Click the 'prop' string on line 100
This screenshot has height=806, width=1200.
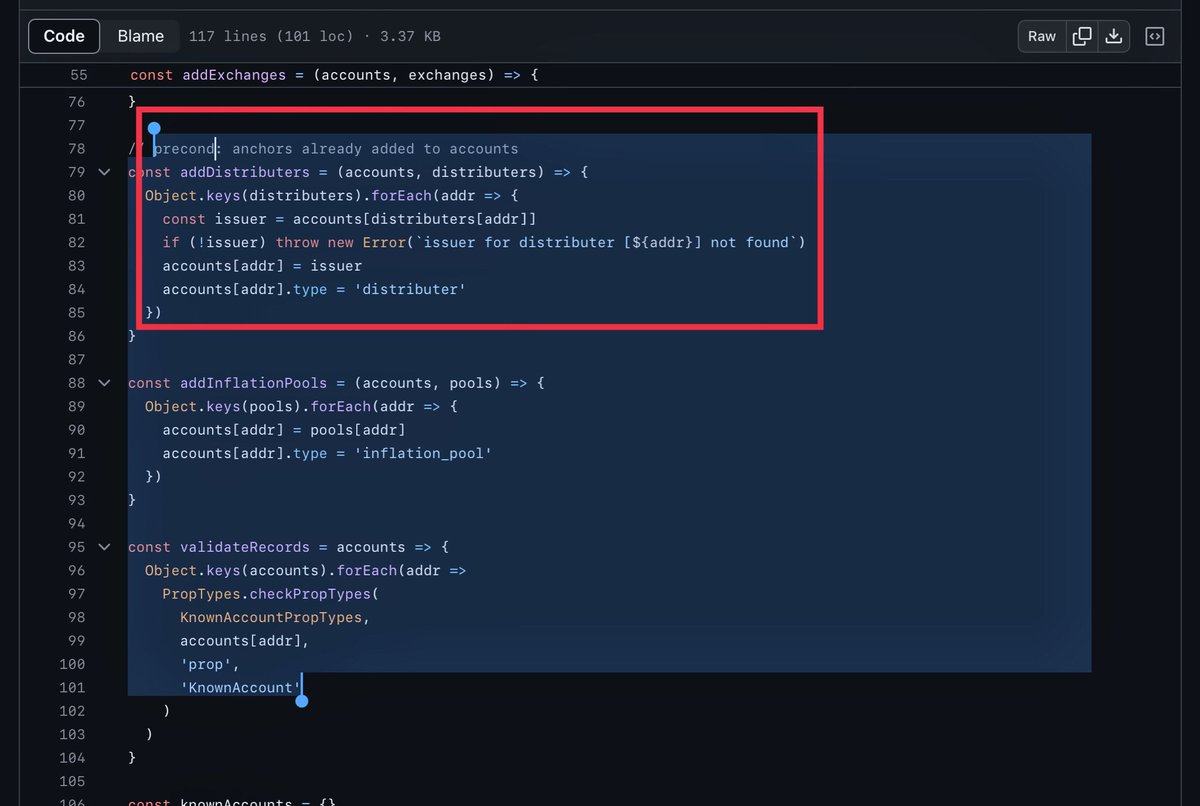tap(206, 664)
